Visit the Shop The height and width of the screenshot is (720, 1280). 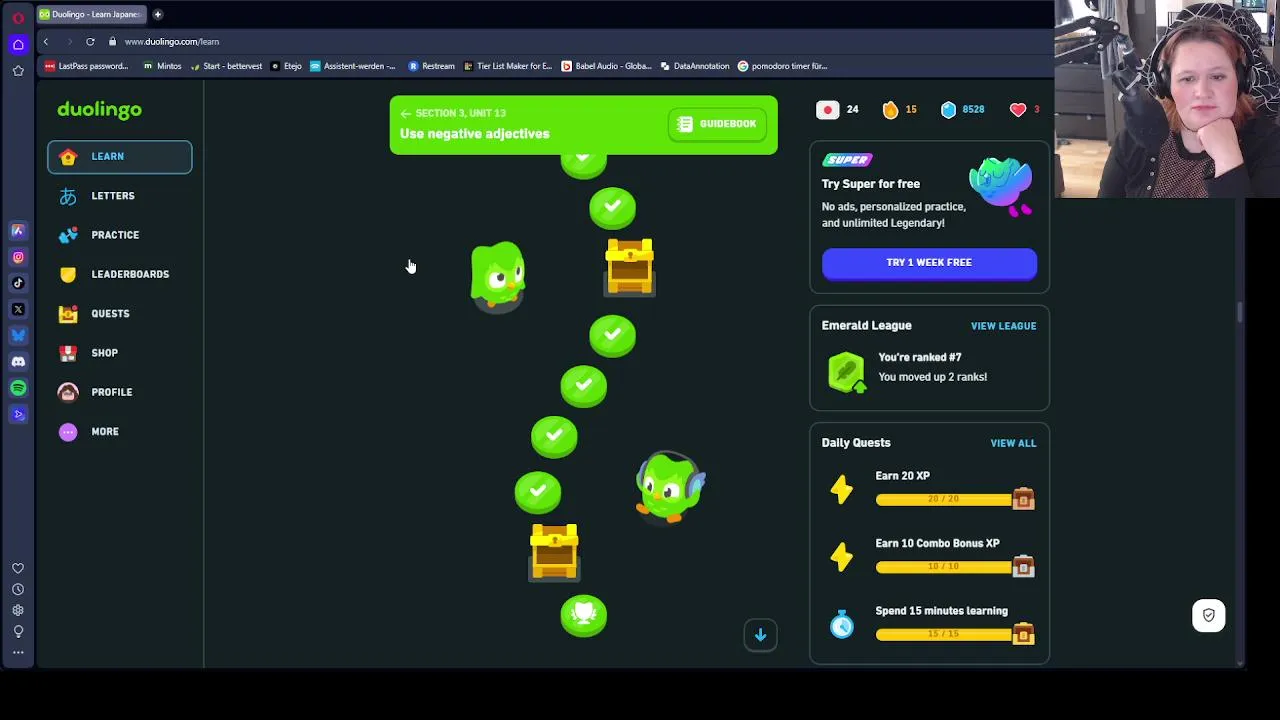point(119,353)
